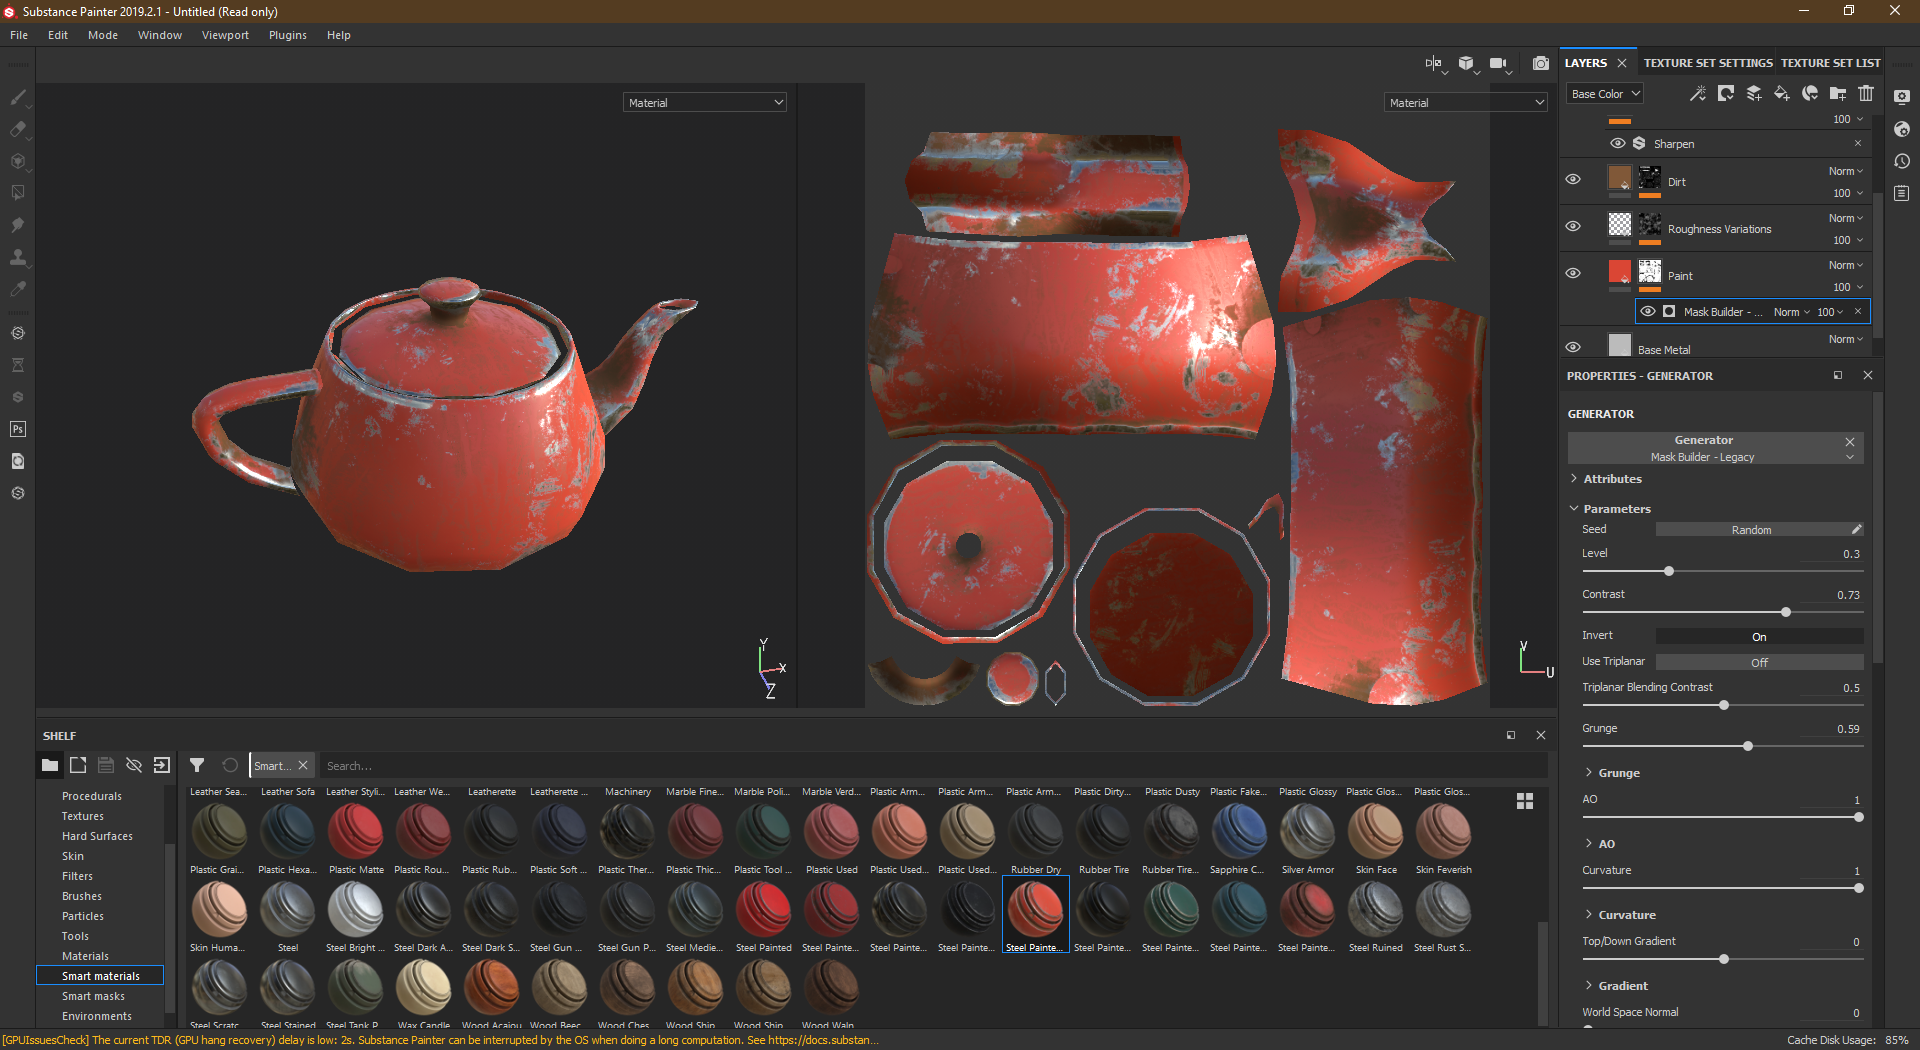Add a fill layer

click(x=1781, y=93)
